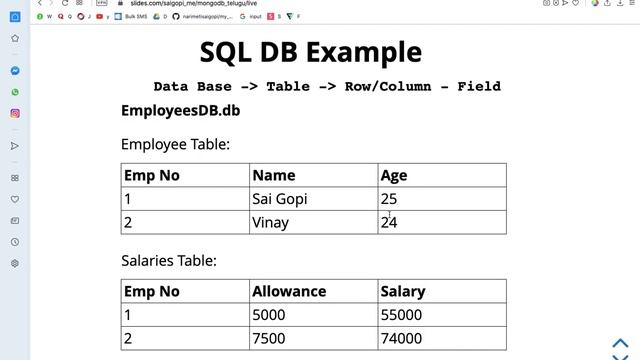Select the 'Vinay' name cell

[x=313, y=222]
